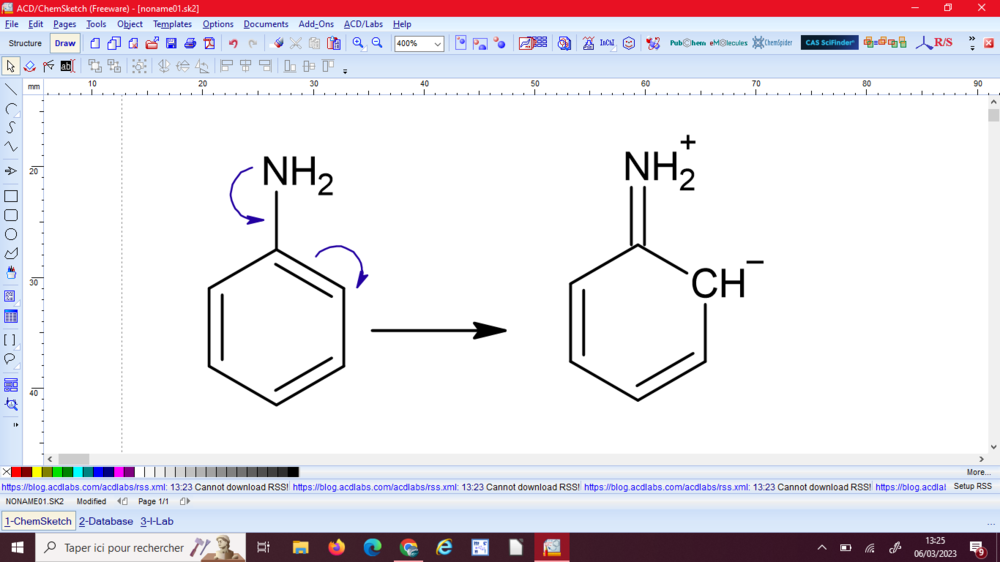
Task: Expand the toolbar overflow chevron
Action: click(x=971, y=44)
